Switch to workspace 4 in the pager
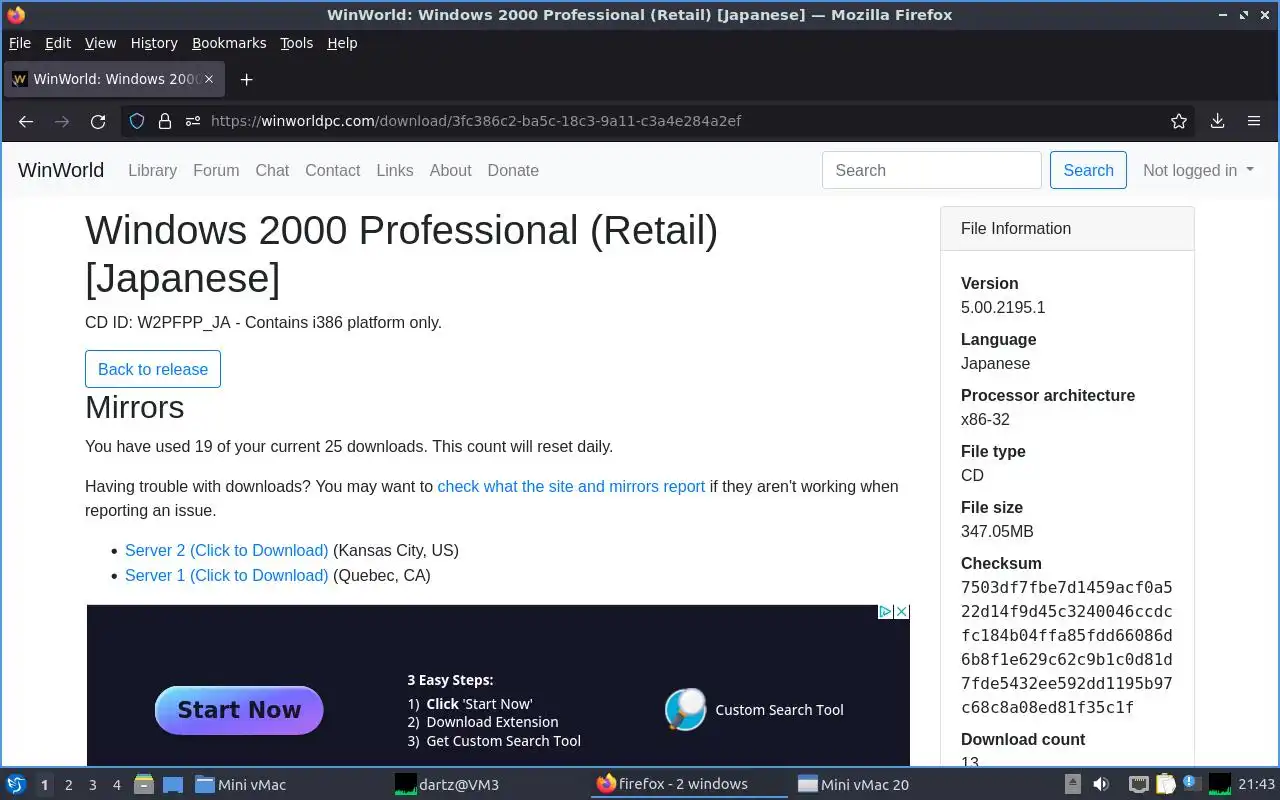The width and height of the screenshot is (1280, 800). 116,785
